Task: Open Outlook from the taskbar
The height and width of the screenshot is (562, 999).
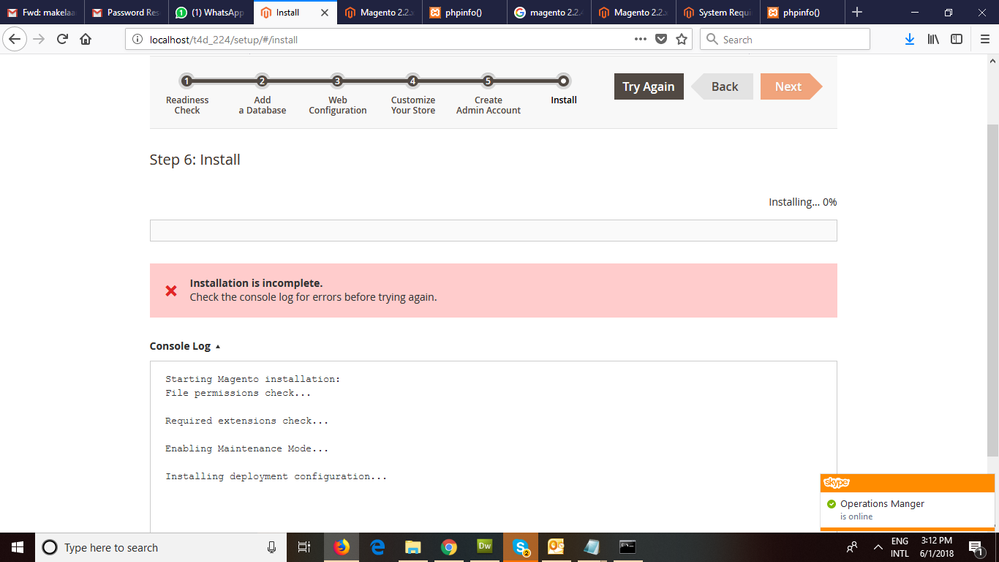Action: [556, 547]
